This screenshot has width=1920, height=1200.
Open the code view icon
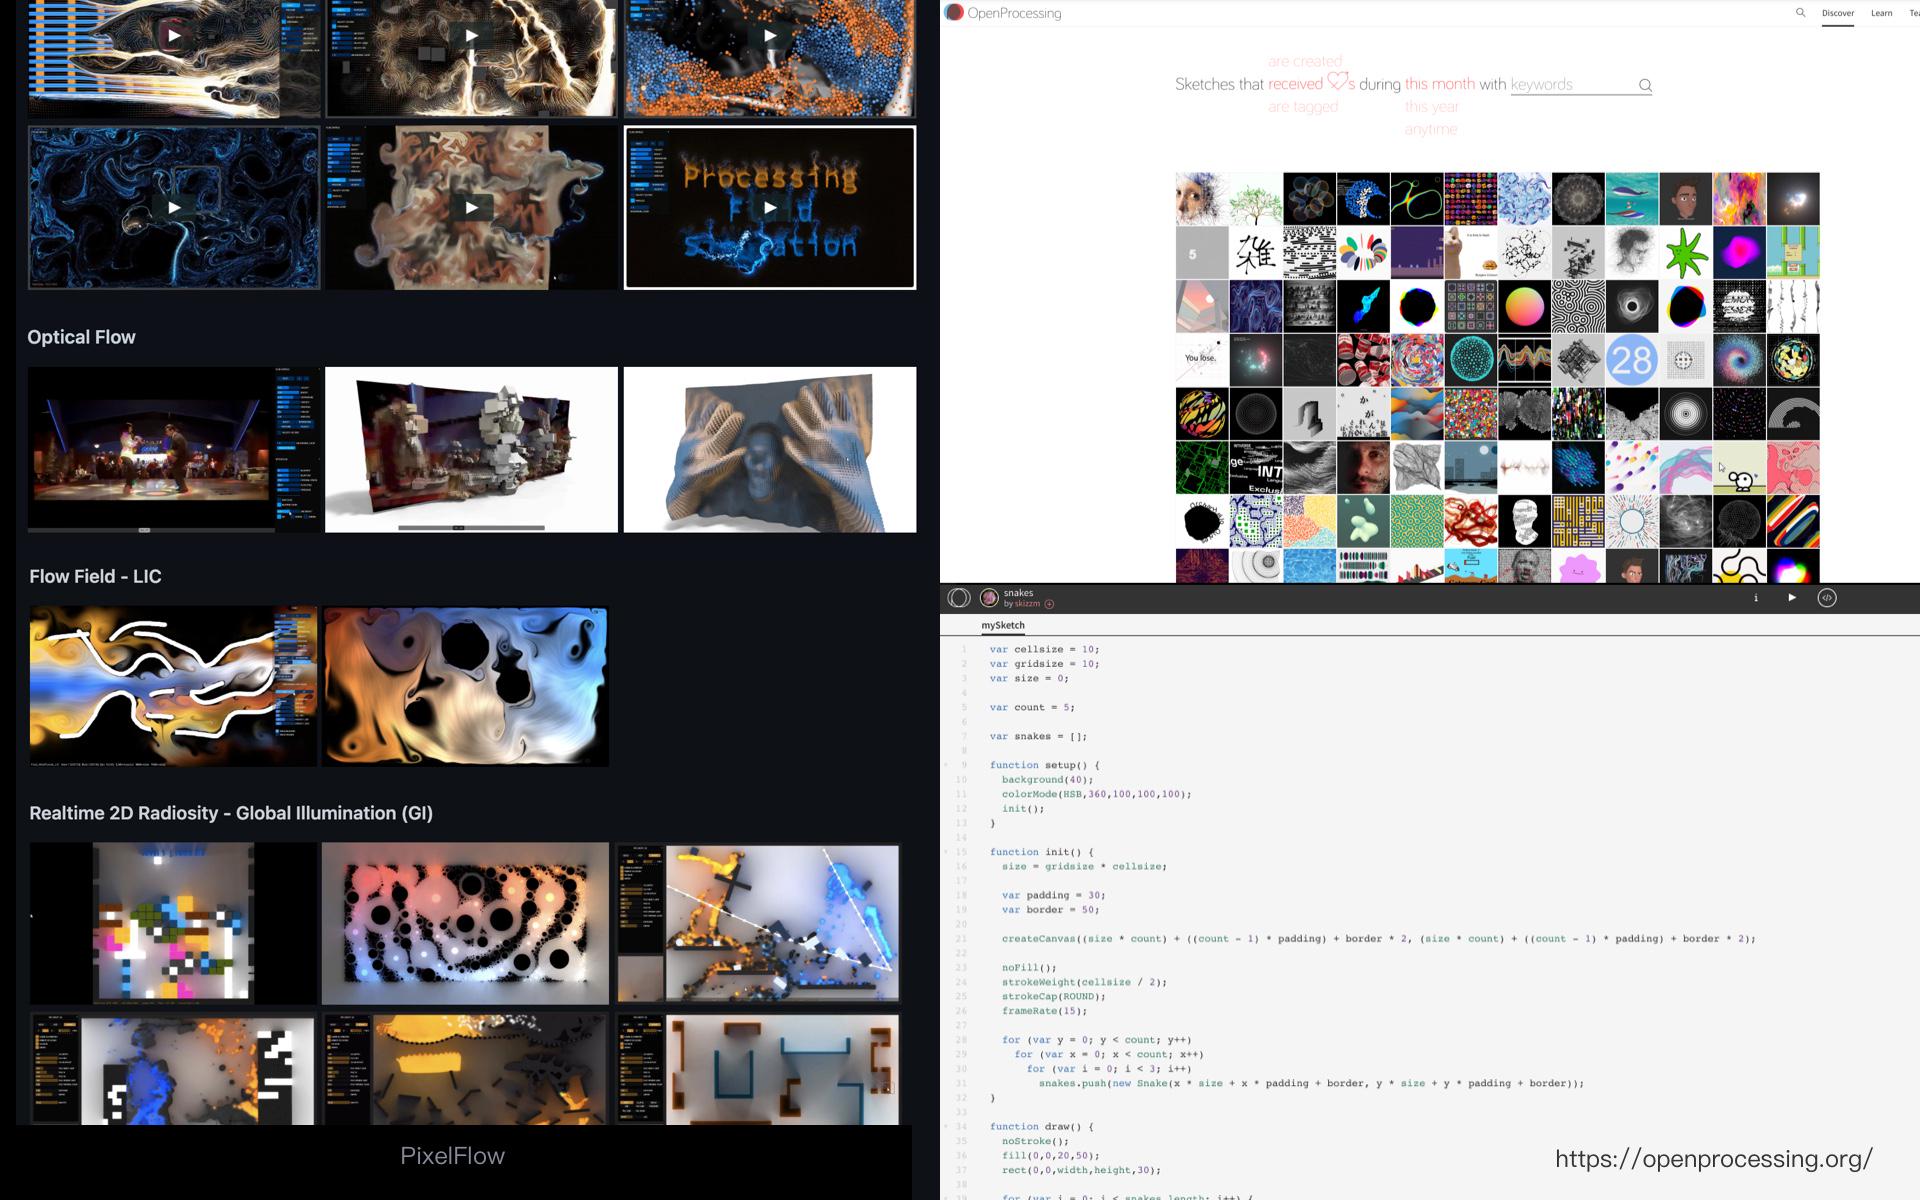pos(1826,598)
